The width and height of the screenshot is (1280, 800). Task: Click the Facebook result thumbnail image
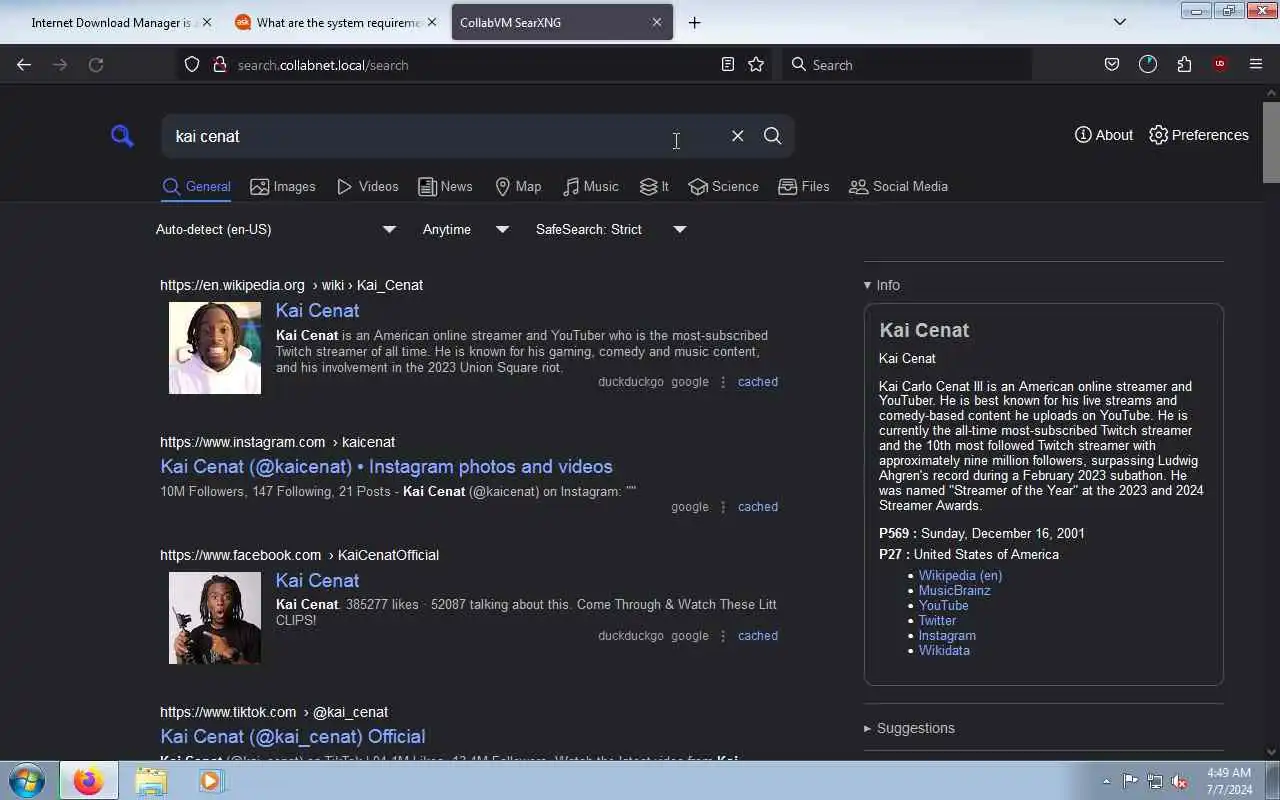[x=215, y=618]
